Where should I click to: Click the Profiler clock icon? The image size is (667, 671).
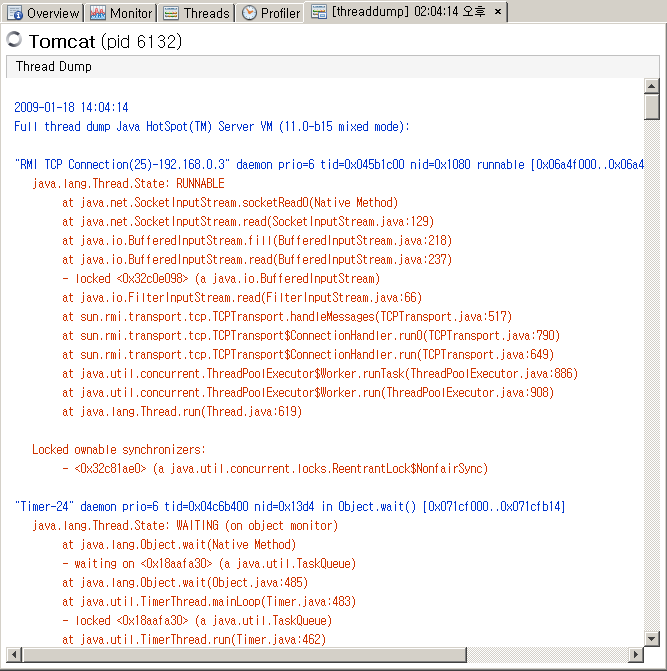249,13
